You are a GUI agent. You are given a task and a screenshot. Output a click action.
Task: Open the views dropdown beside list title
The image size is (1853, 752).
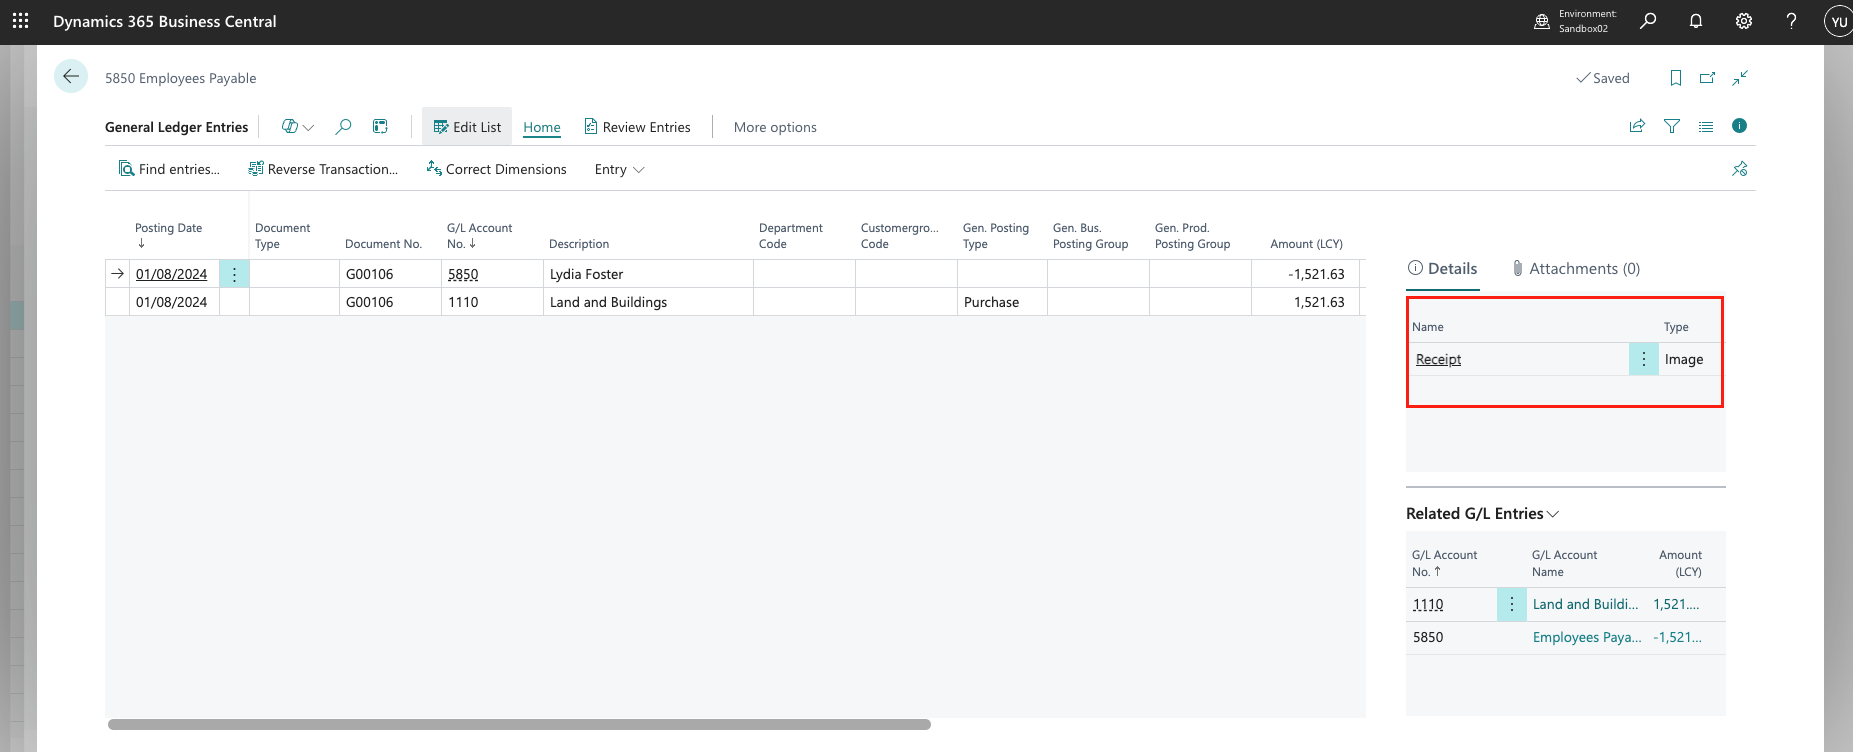click(x=298, y=127)
